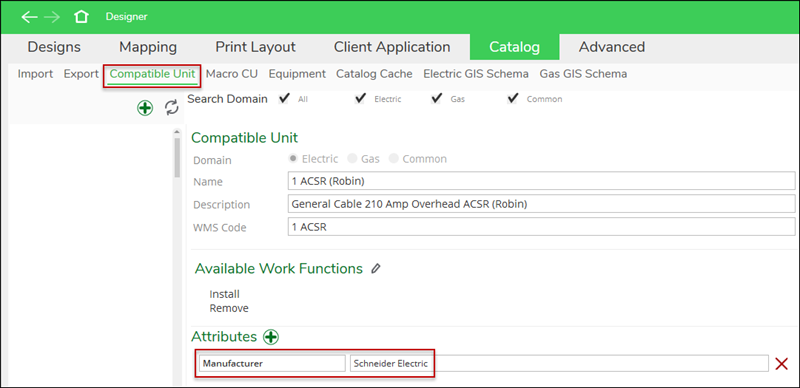The width and height of the screenshot is (800, 388).
Task: Click into the Name field
Action: tap(541, 181)
